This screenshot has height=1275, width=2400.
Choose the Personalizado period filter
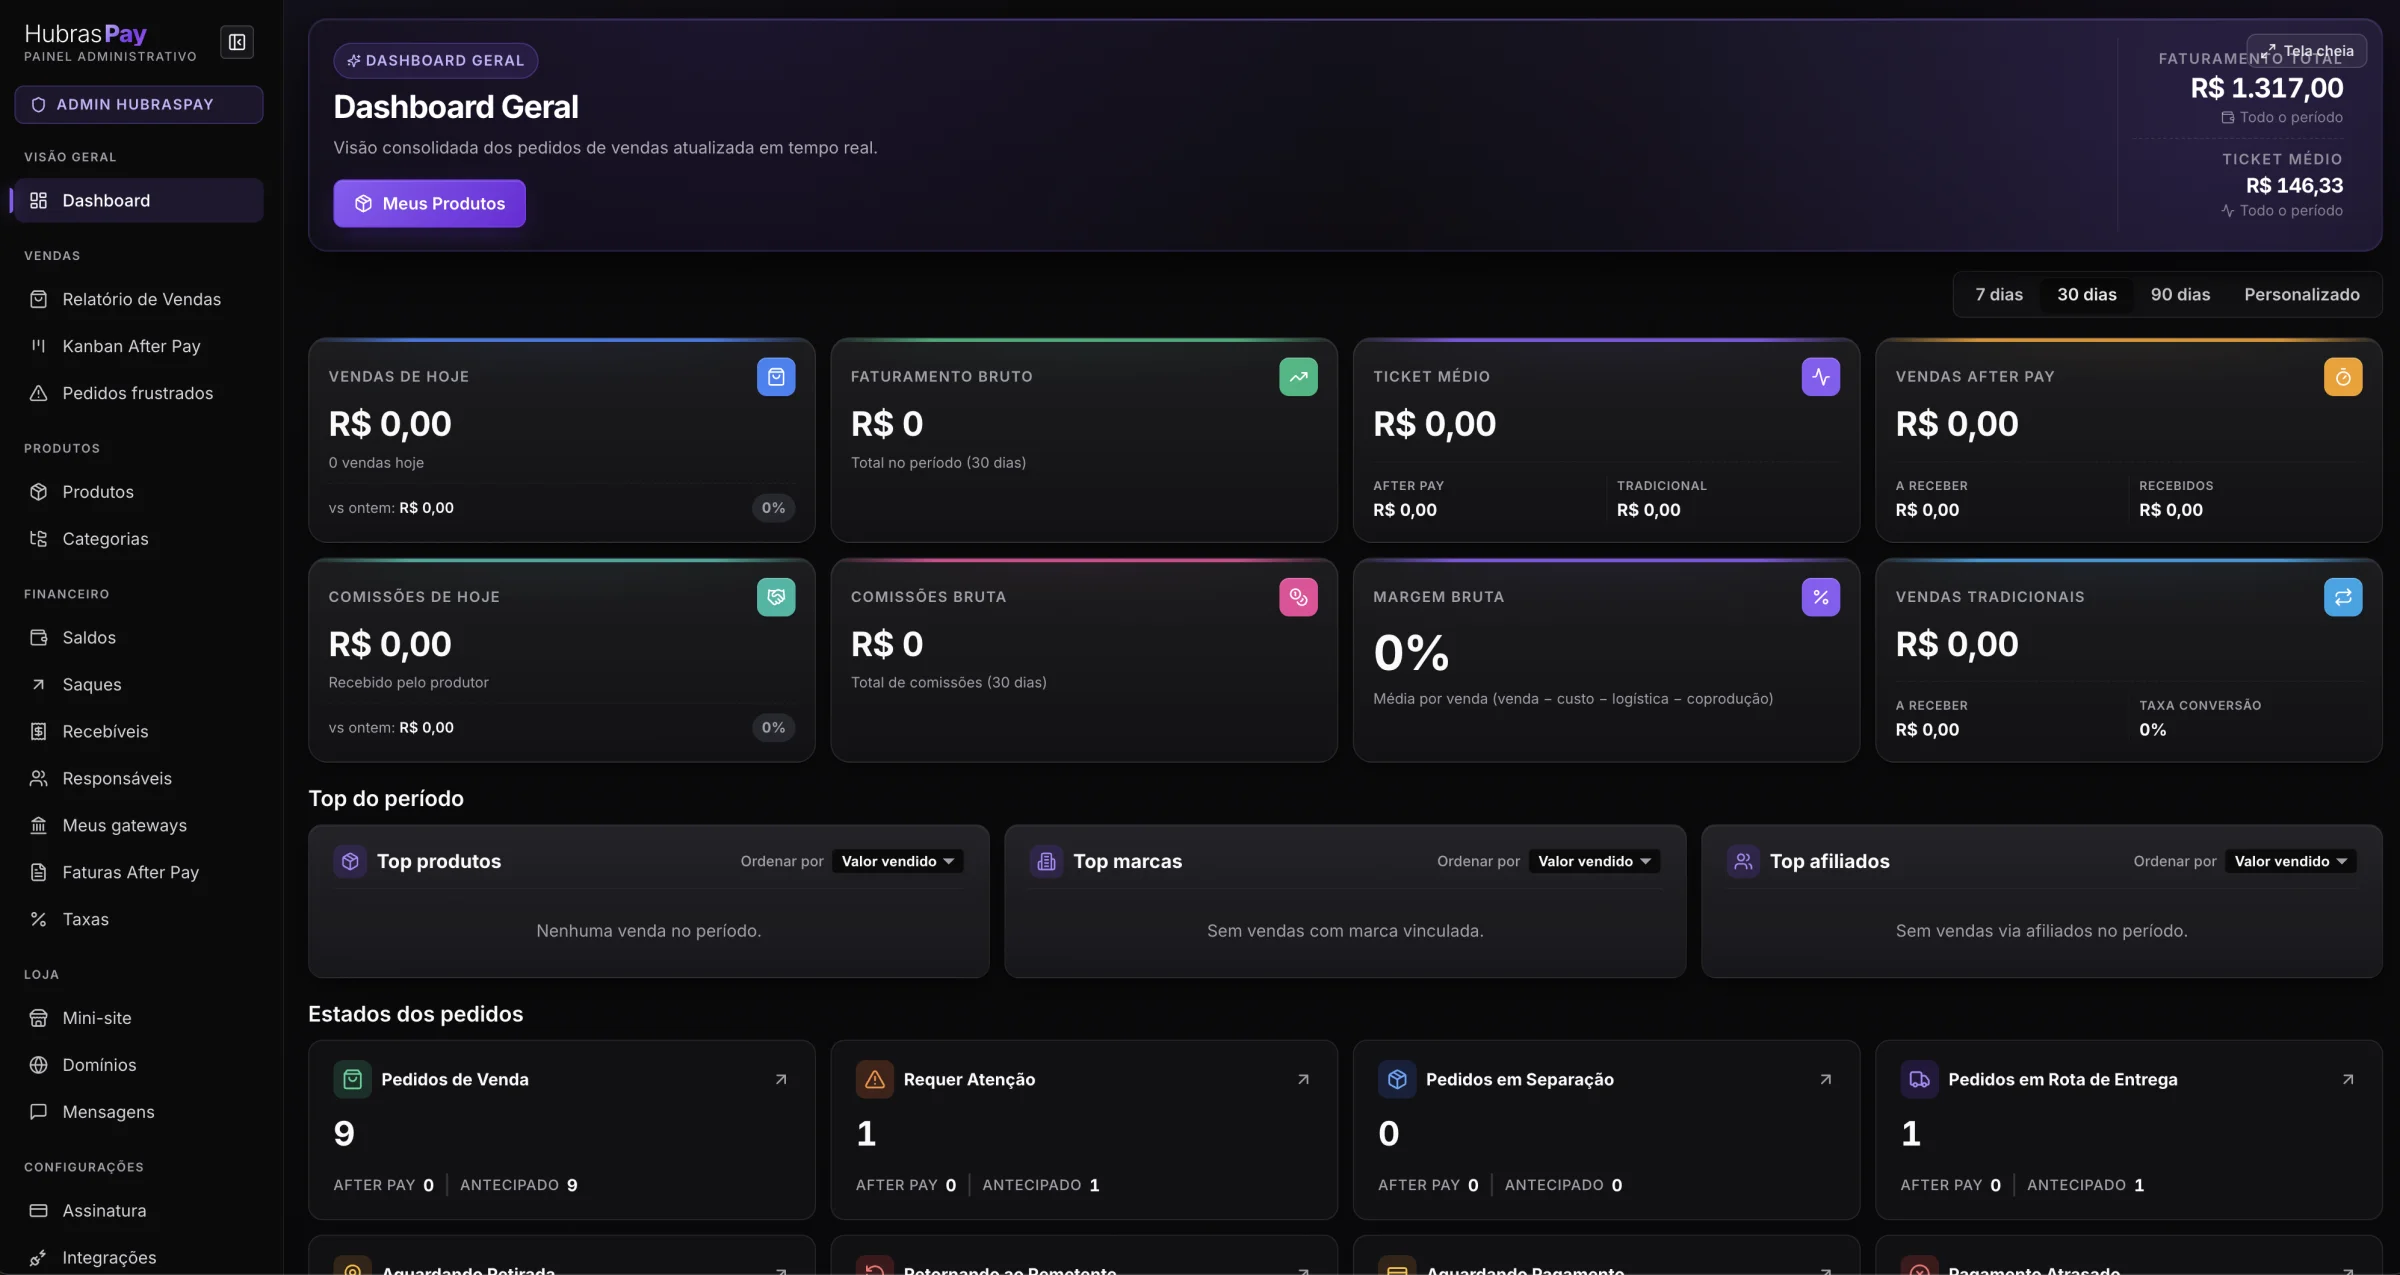coord(2302,295)
